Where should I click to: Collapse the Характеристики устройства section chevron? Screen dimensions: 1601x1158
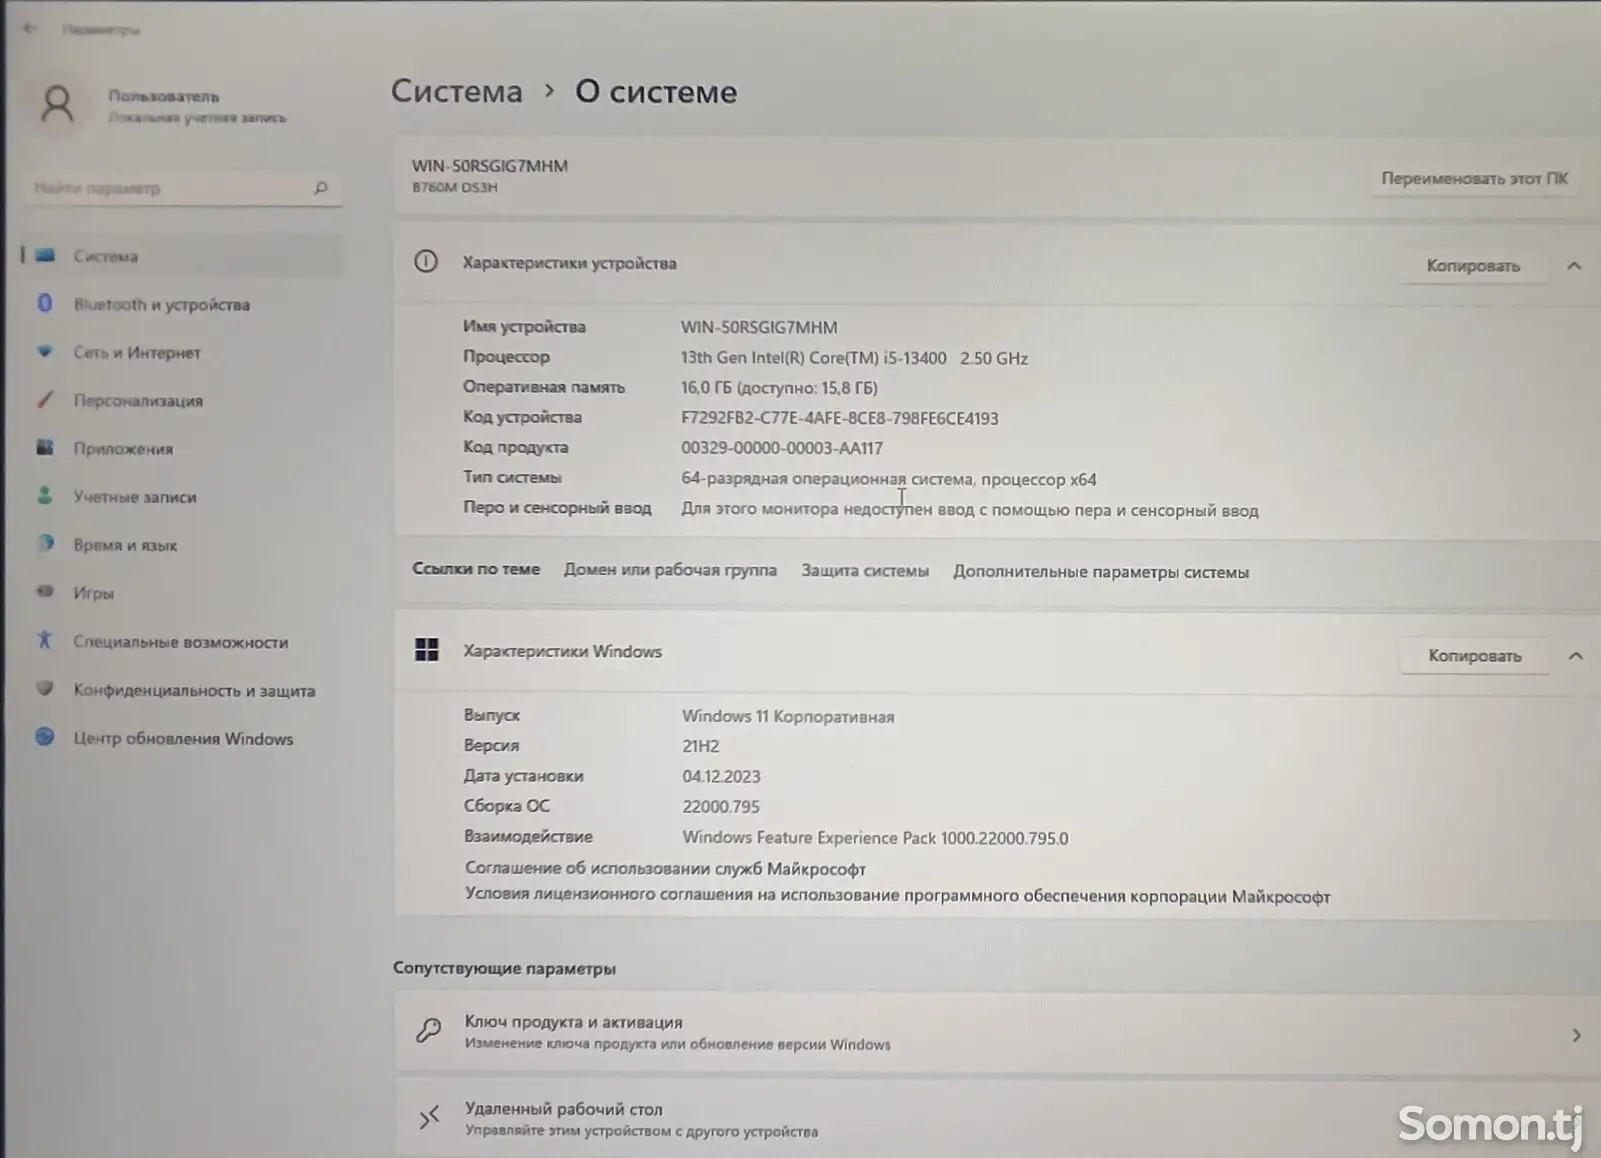[x=1574, y=265]
